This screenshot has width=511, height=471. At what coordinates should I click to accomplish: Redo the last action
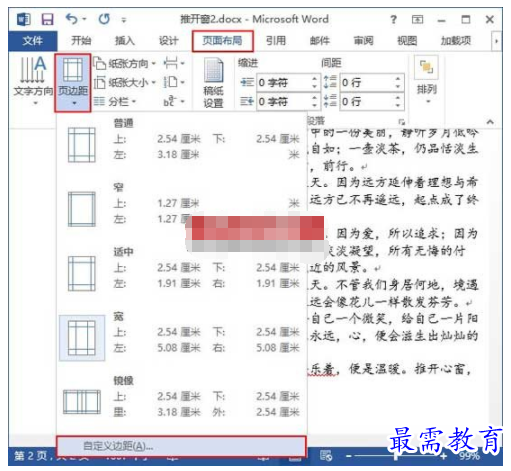coord(104,19)
